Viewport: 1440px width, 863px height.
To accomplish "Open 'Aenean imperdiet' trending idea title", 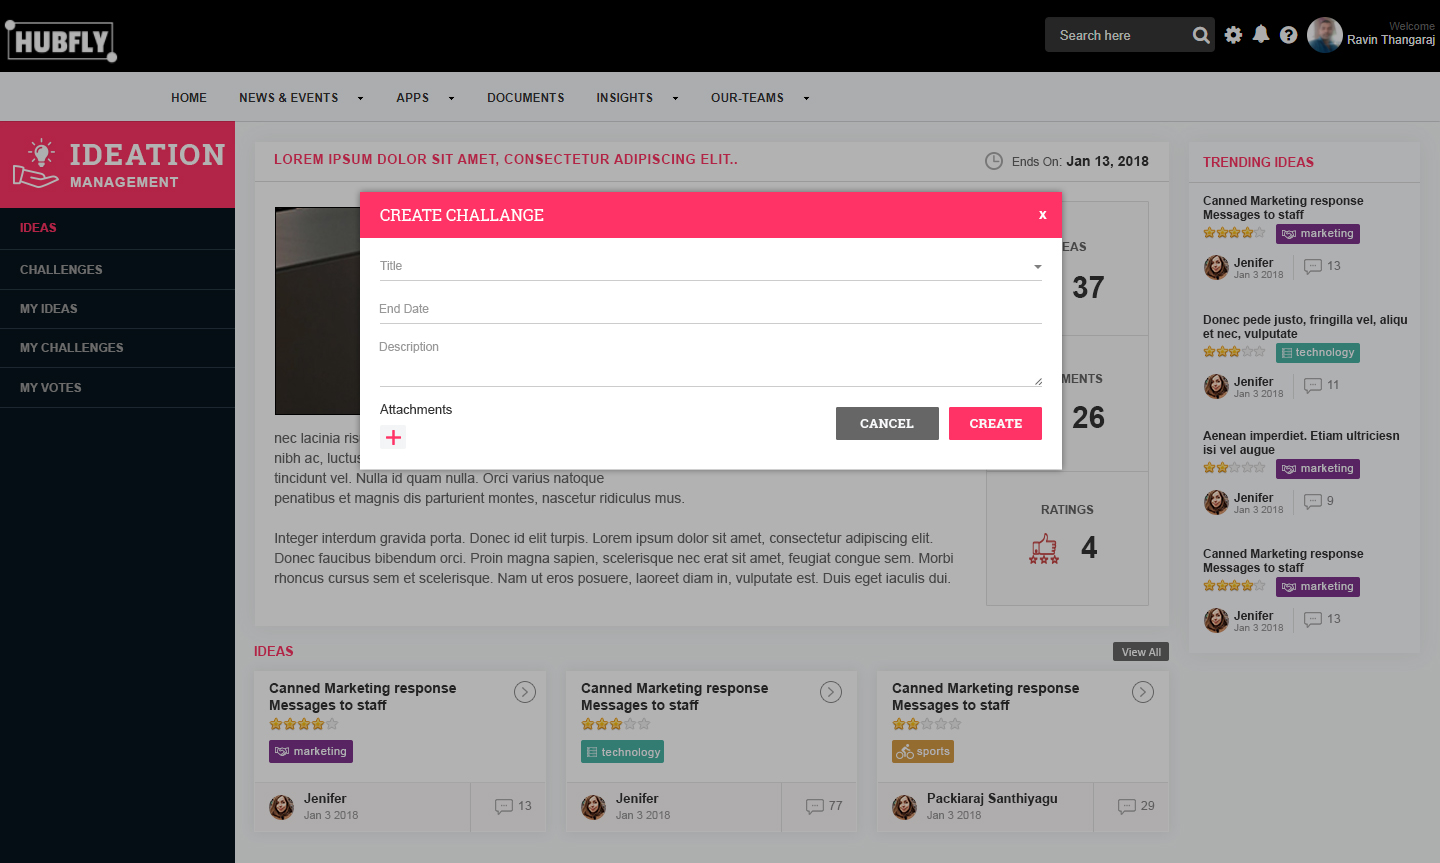I will 1301,443.
